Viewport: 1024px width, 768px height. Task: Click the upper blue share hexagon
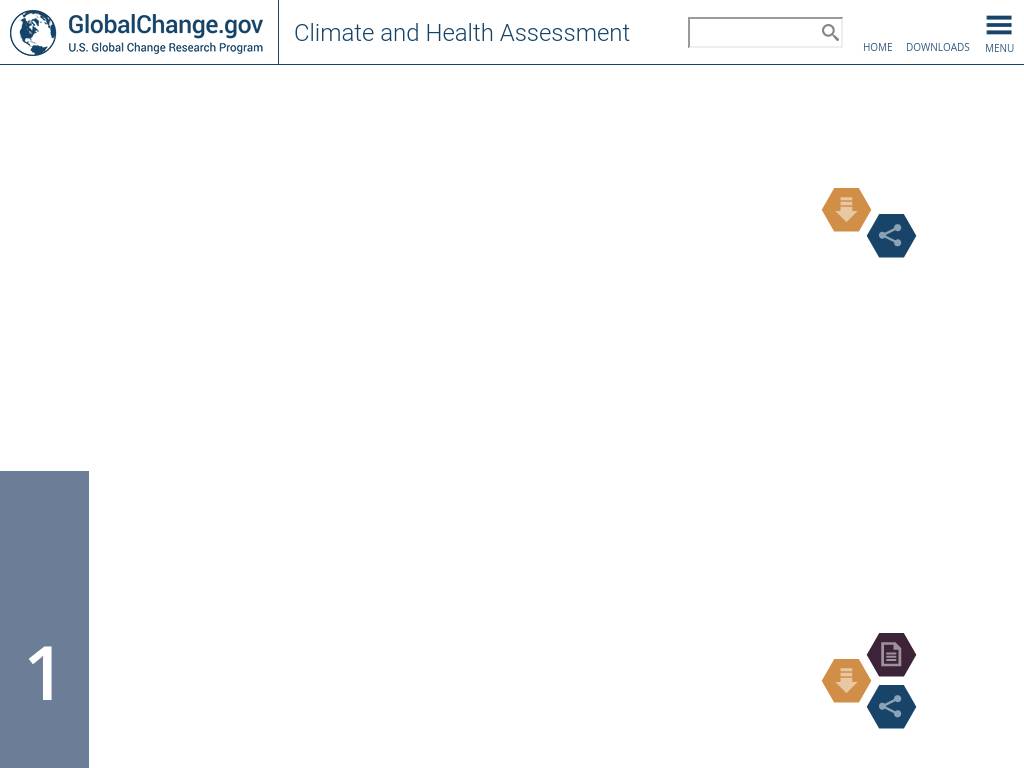coord(891,236)
